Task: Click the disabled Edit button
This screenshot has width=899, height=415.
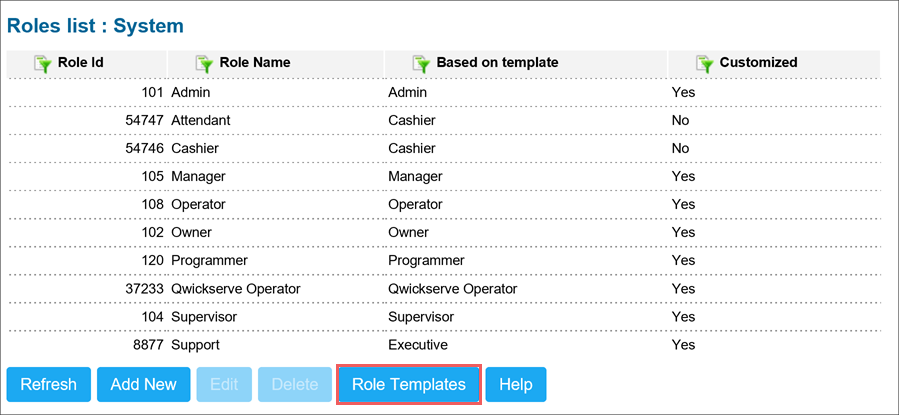Action: click(224, 385)
